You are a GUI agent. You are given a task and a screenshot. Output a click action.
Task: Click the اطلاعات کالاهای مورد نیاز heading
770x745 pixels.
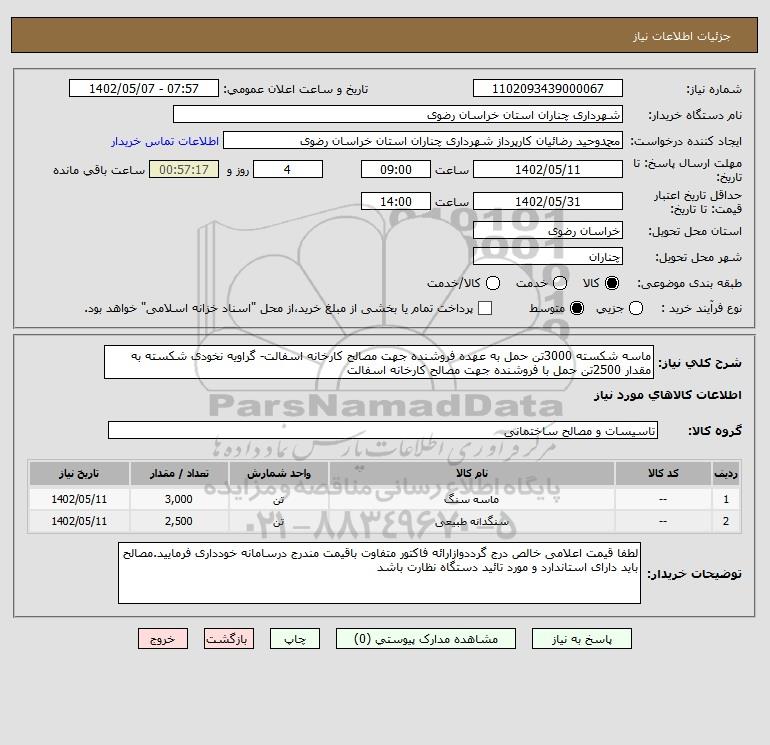click(x=668, y=395)
